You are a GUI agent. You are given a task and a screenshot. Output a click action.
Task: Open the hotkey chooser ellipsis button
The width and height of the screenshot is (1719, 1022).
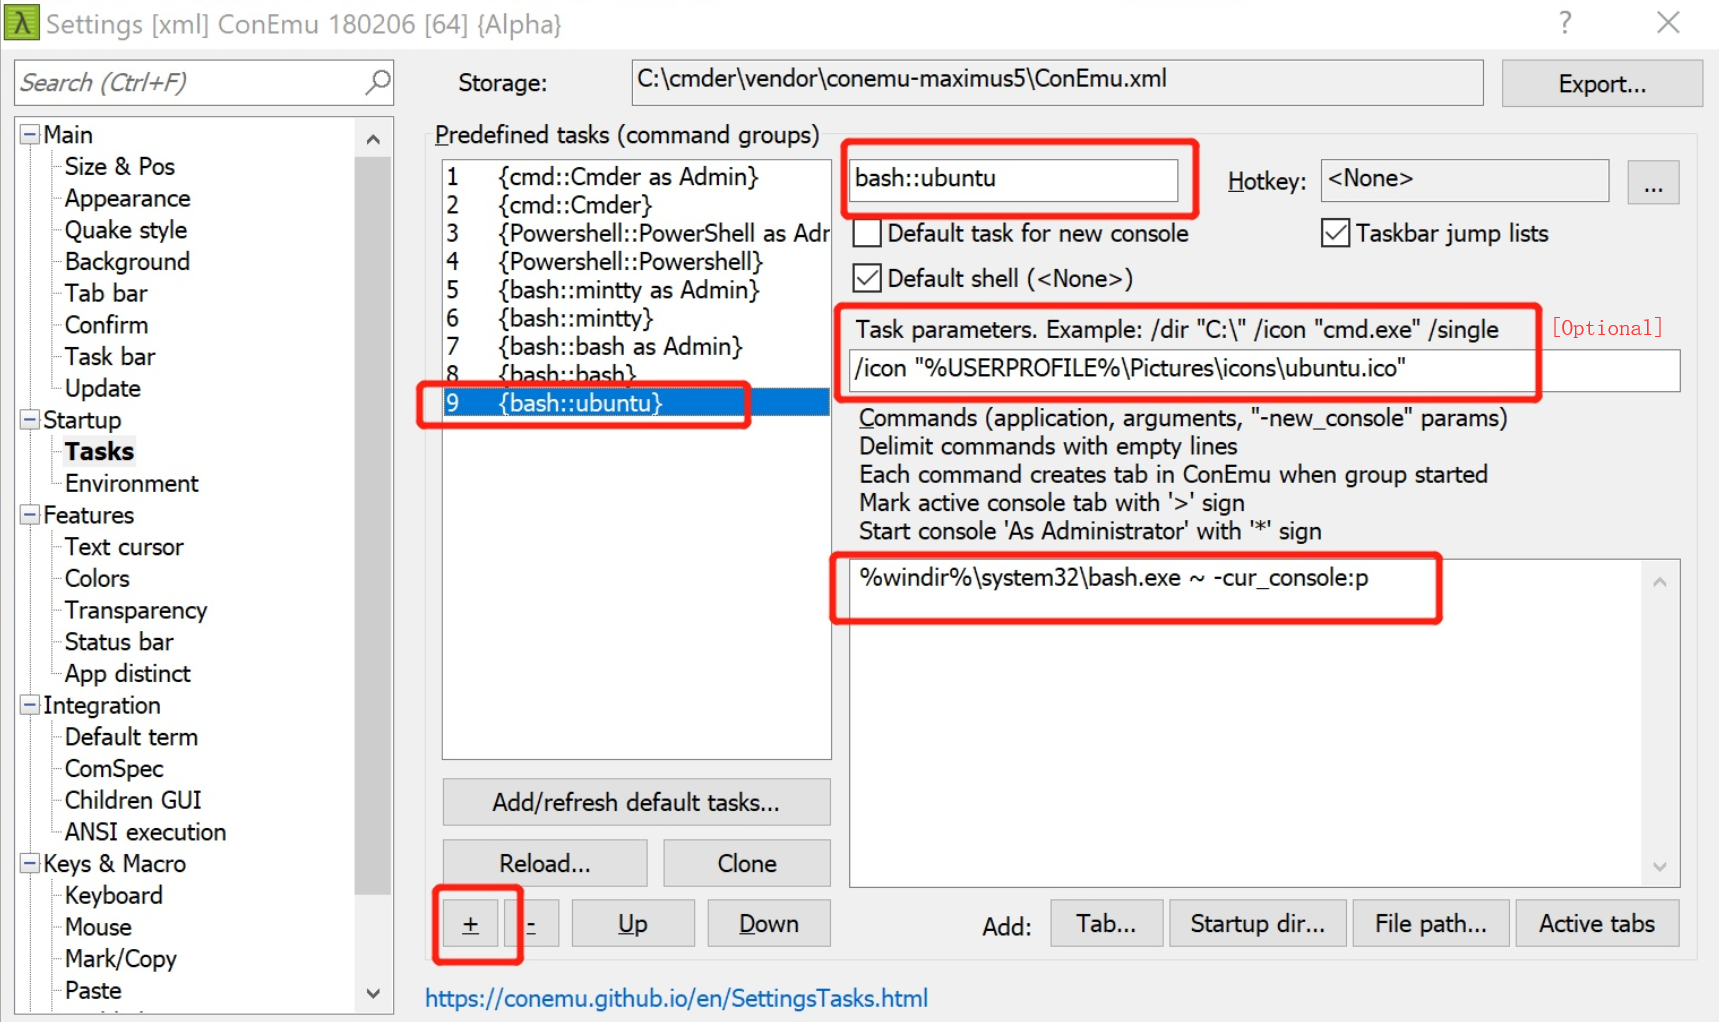pyautogui.click(x=1653, y=182)
